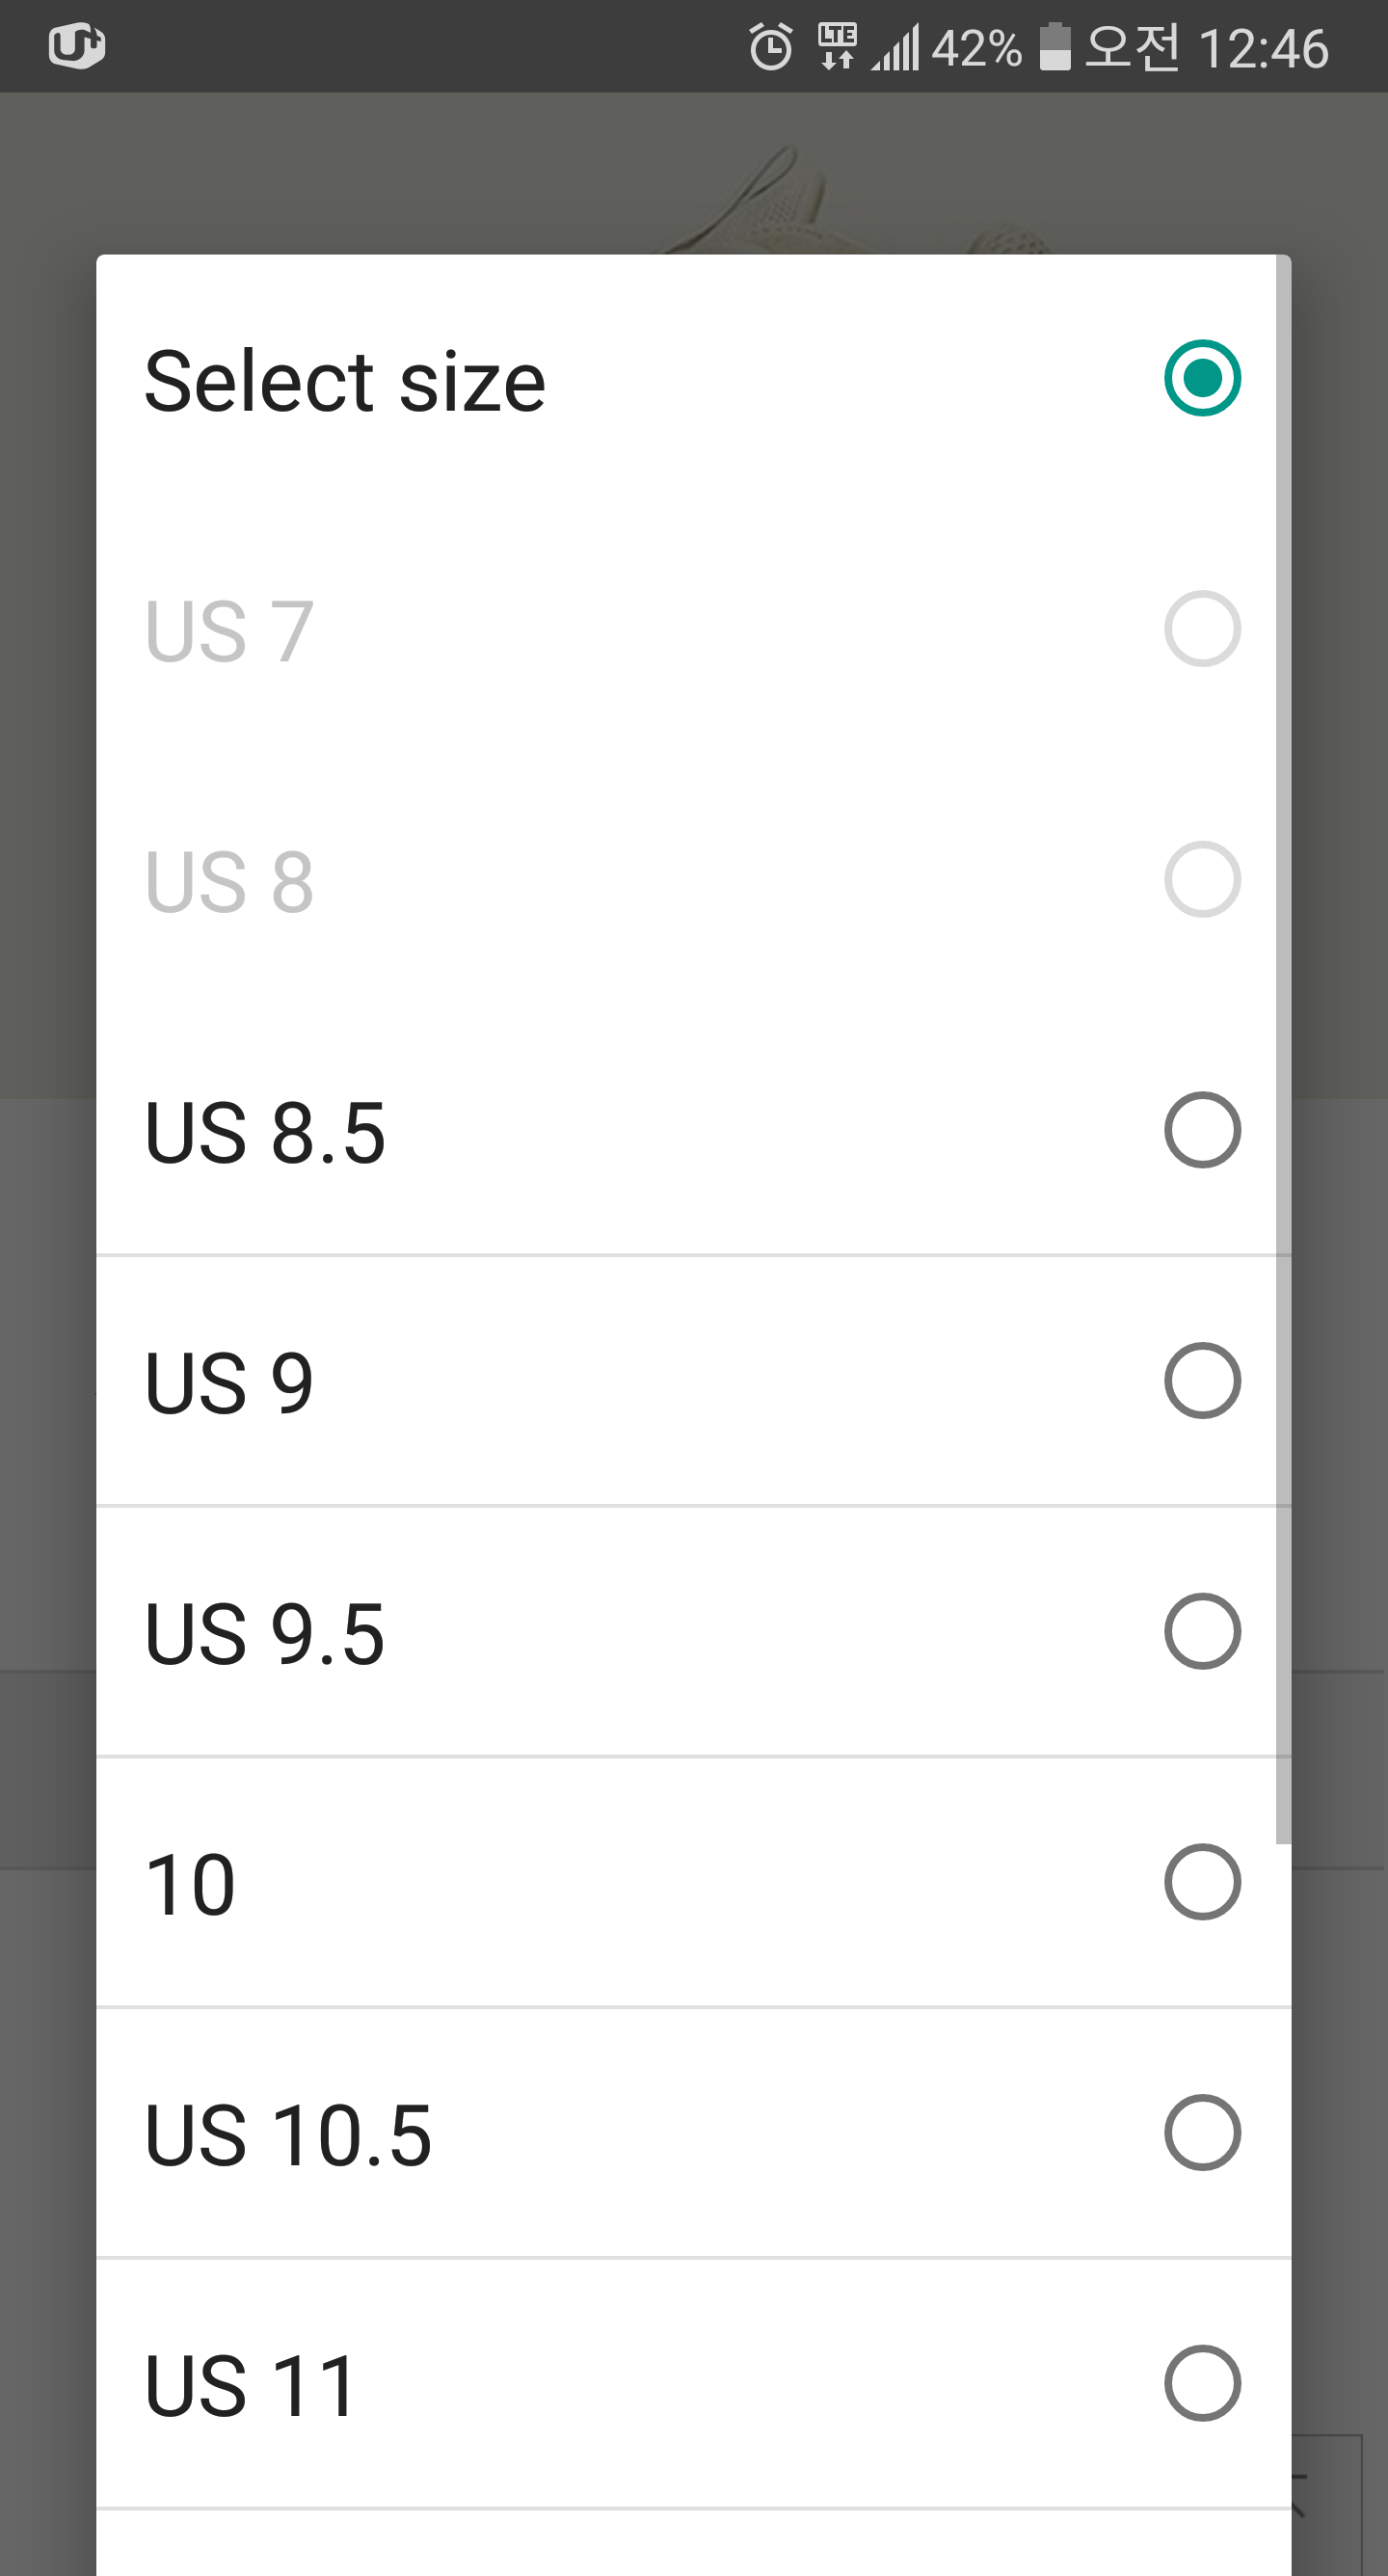
Task: Tap the 42% battery percentage text
Action: (976, 49)
